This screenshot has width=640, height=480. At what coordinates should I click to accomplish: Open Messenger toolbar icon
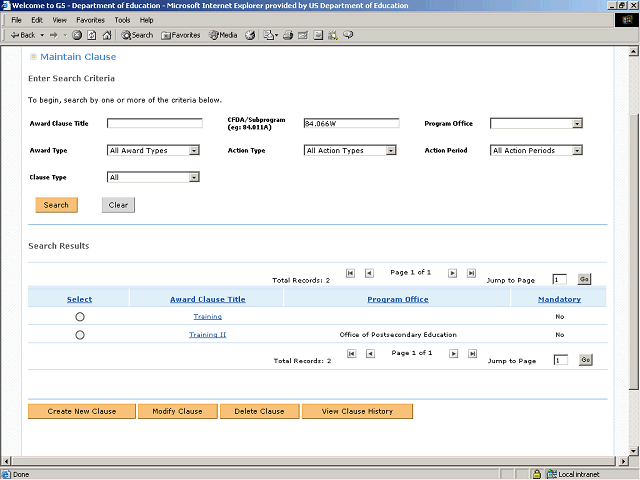tap(348, 35)
